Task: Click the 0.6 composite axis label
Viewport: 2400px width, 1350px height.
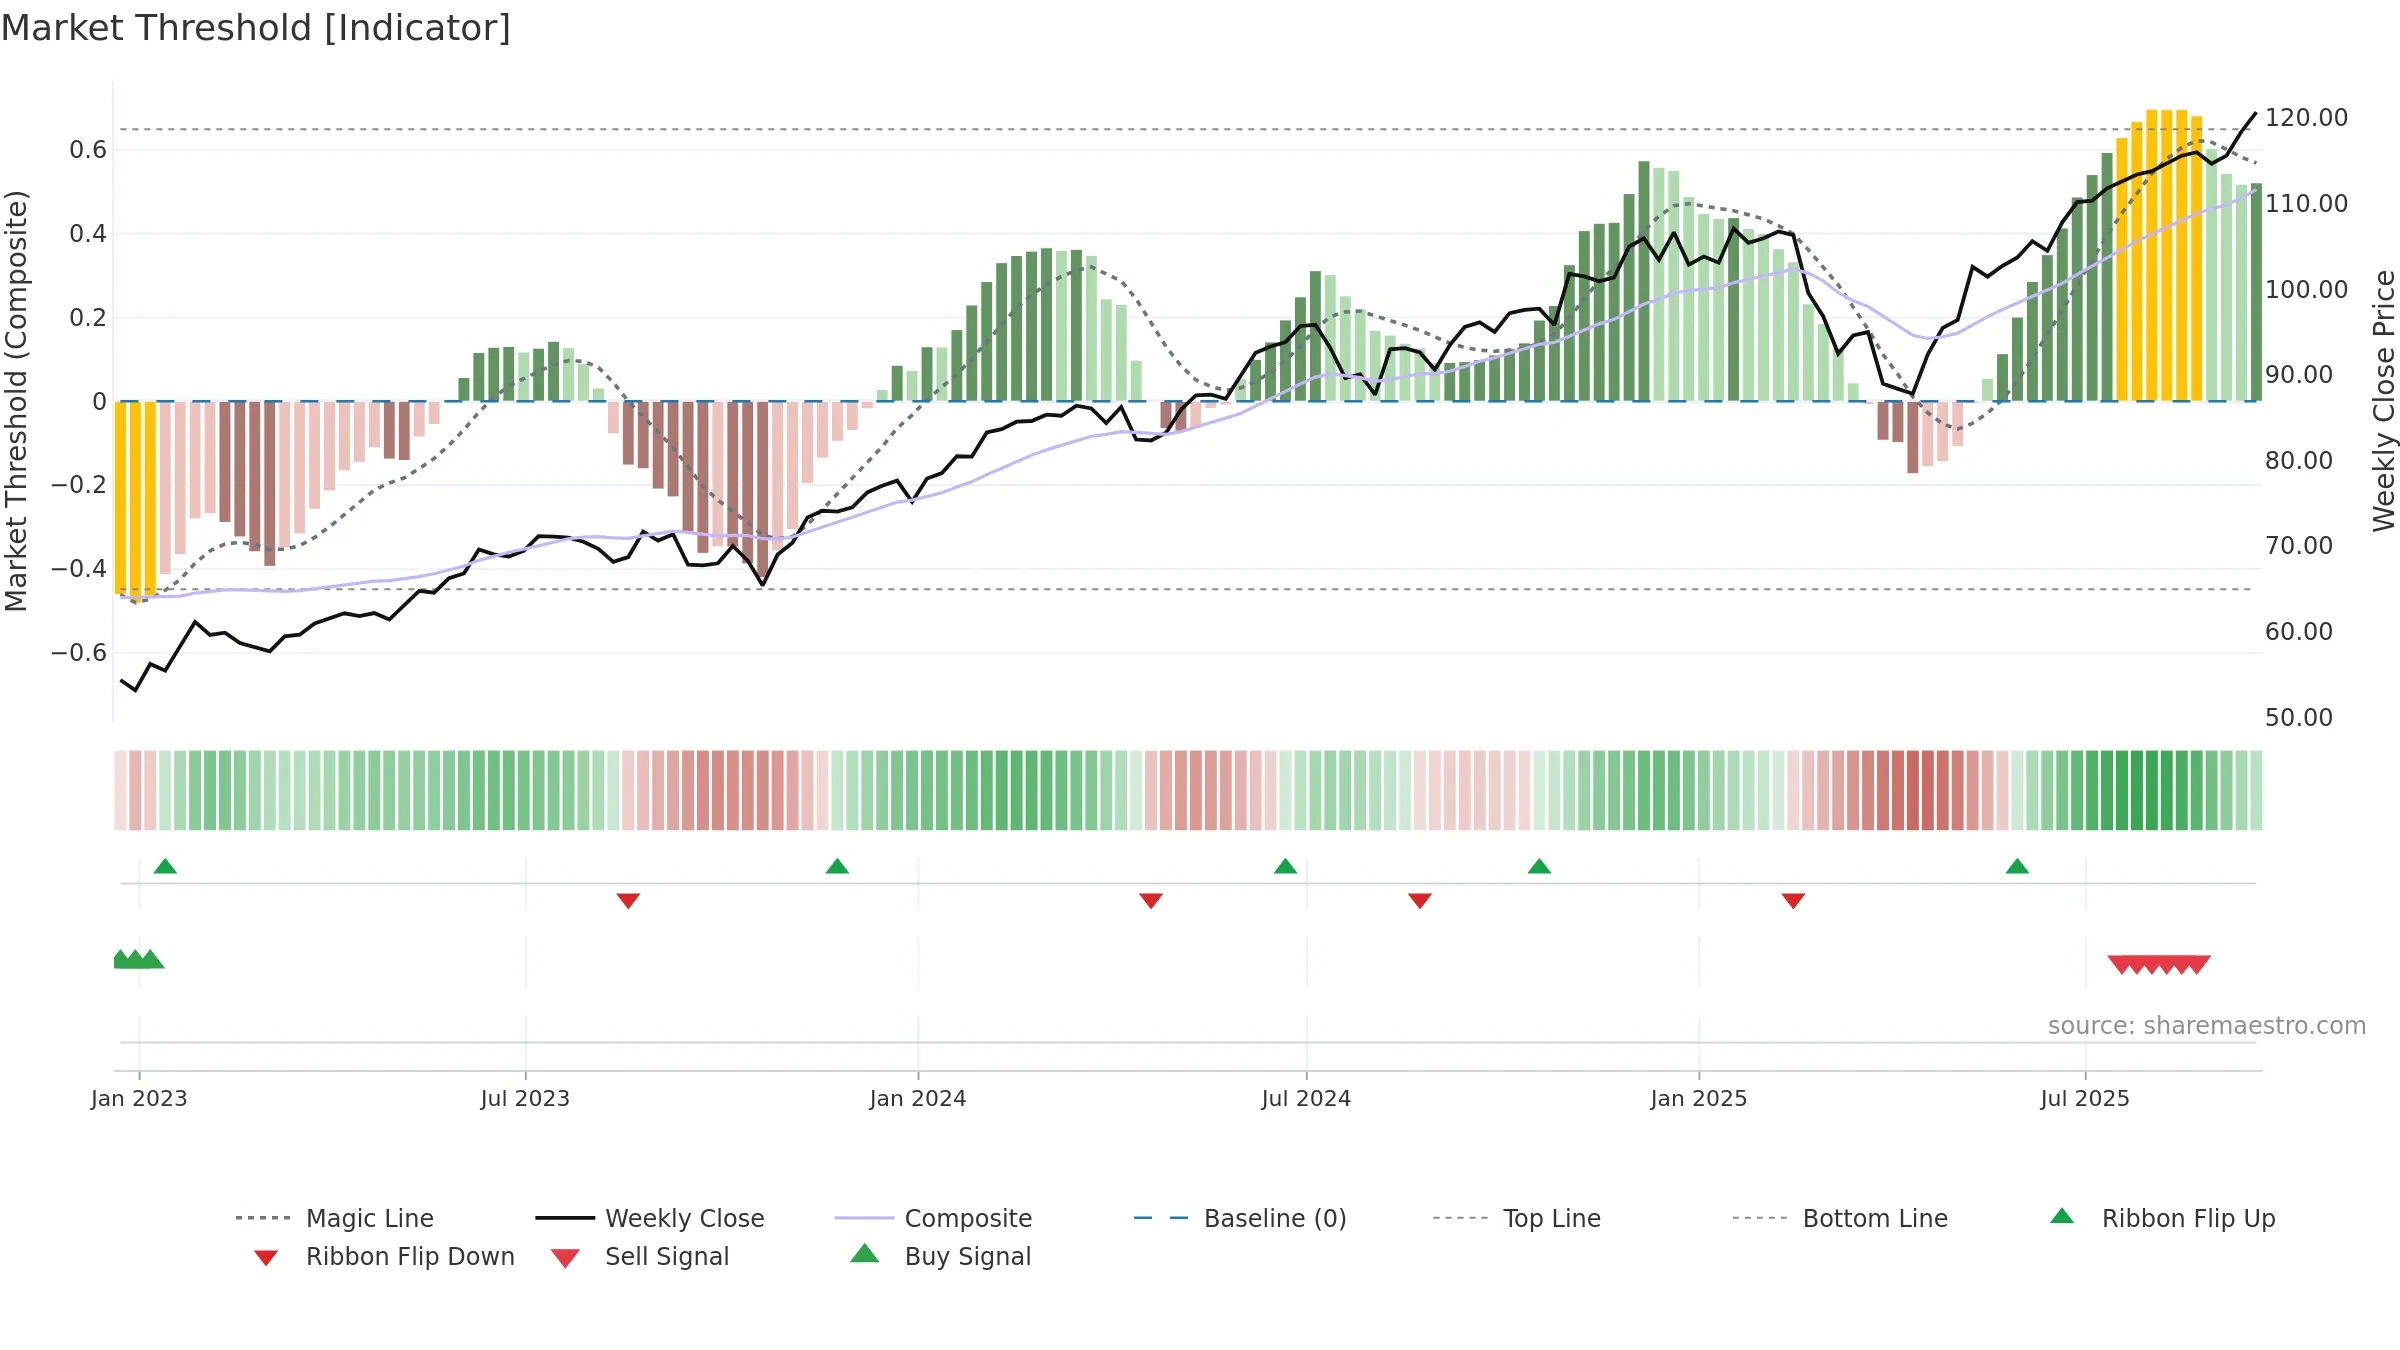Action: click(87, 150)
